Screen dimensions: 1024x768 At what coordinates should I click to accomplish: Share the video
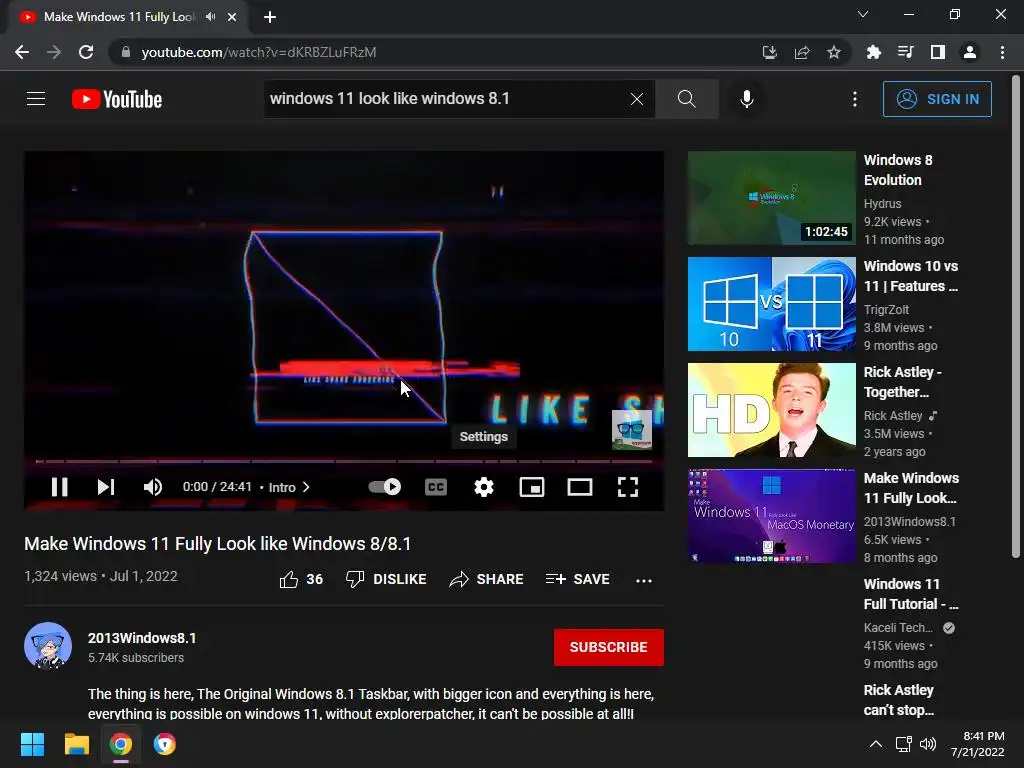(487, 579)
